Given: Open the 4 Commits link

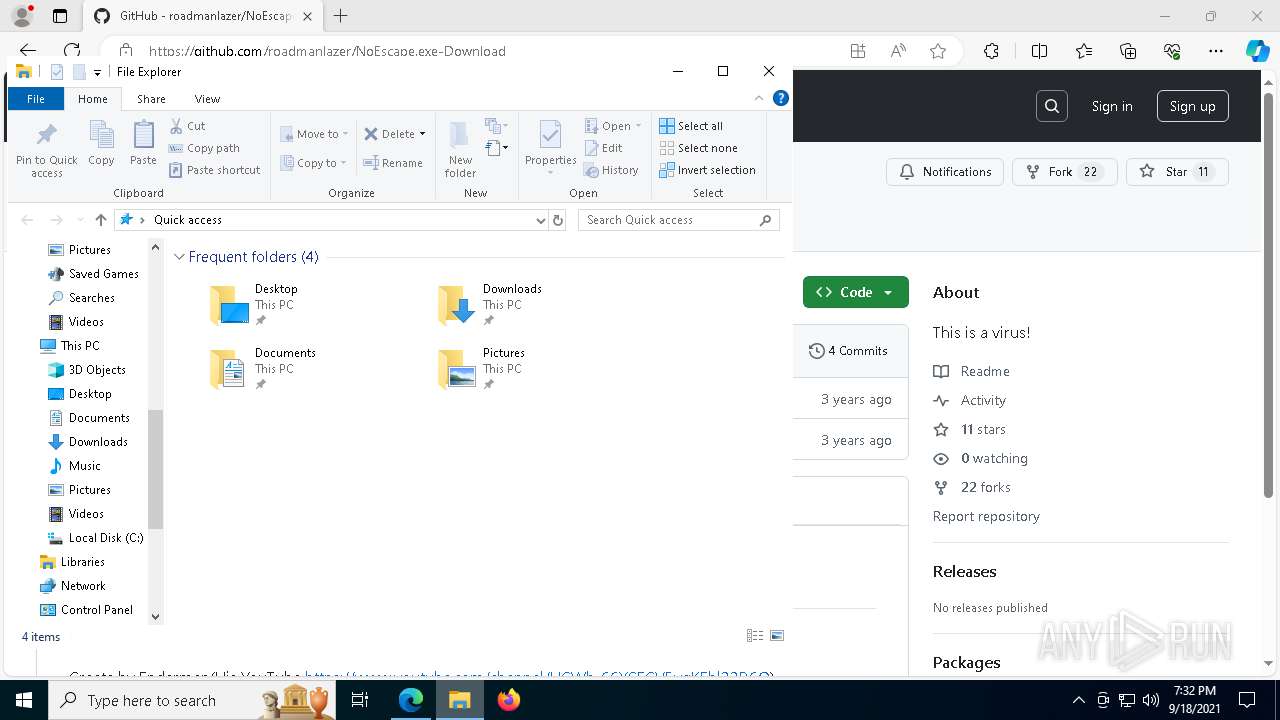Looking at the screenshot, I should tap(848, 351).
